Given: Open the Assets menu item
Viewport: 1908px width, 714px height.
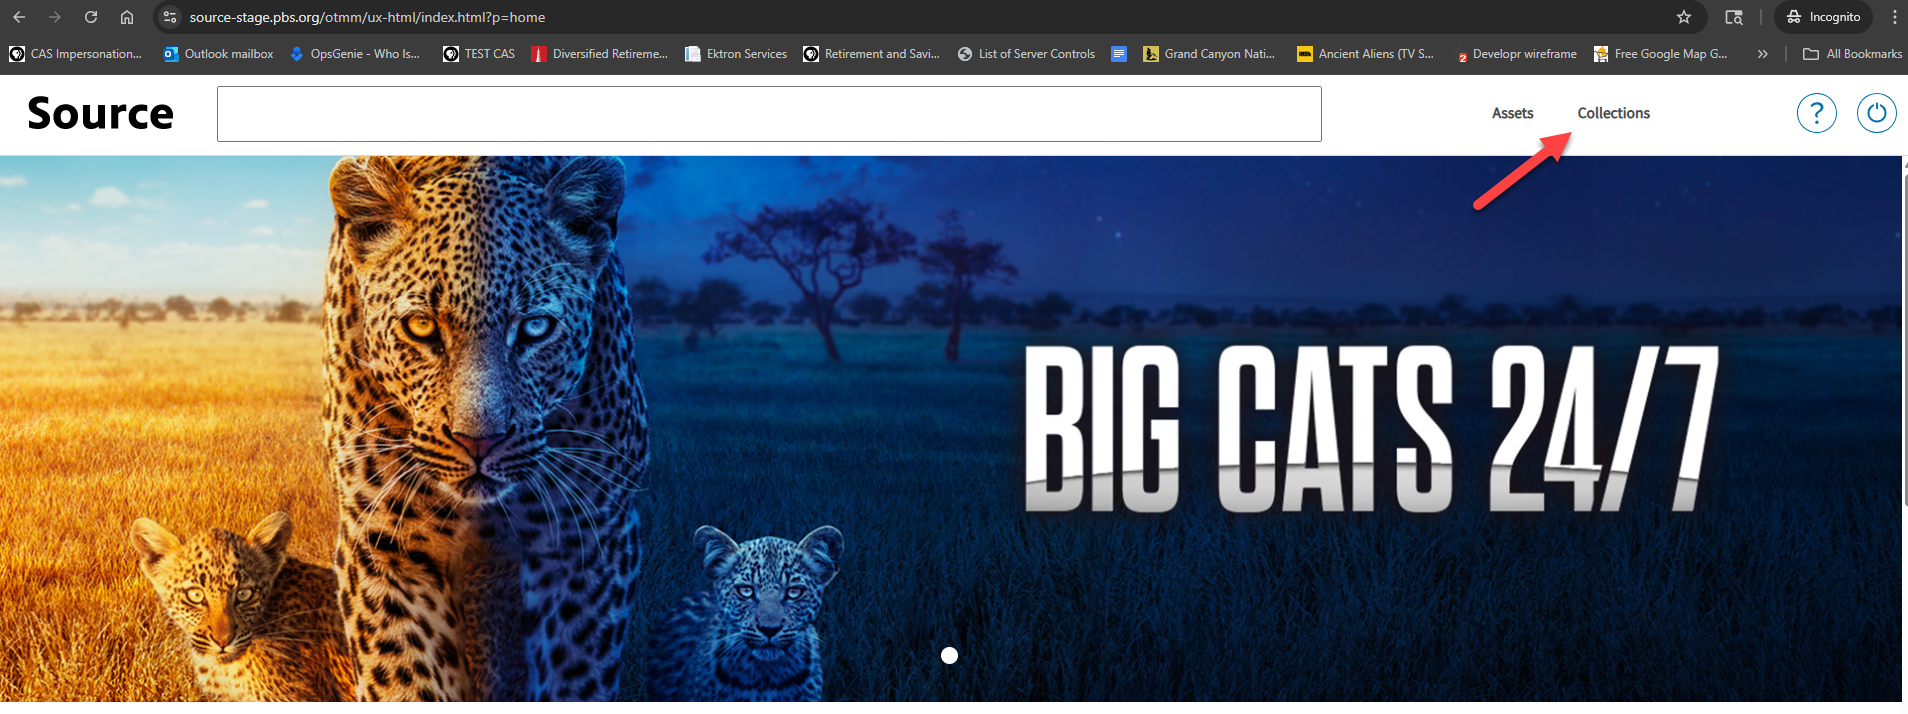Looking at the screenshot, I should 1512,113.
